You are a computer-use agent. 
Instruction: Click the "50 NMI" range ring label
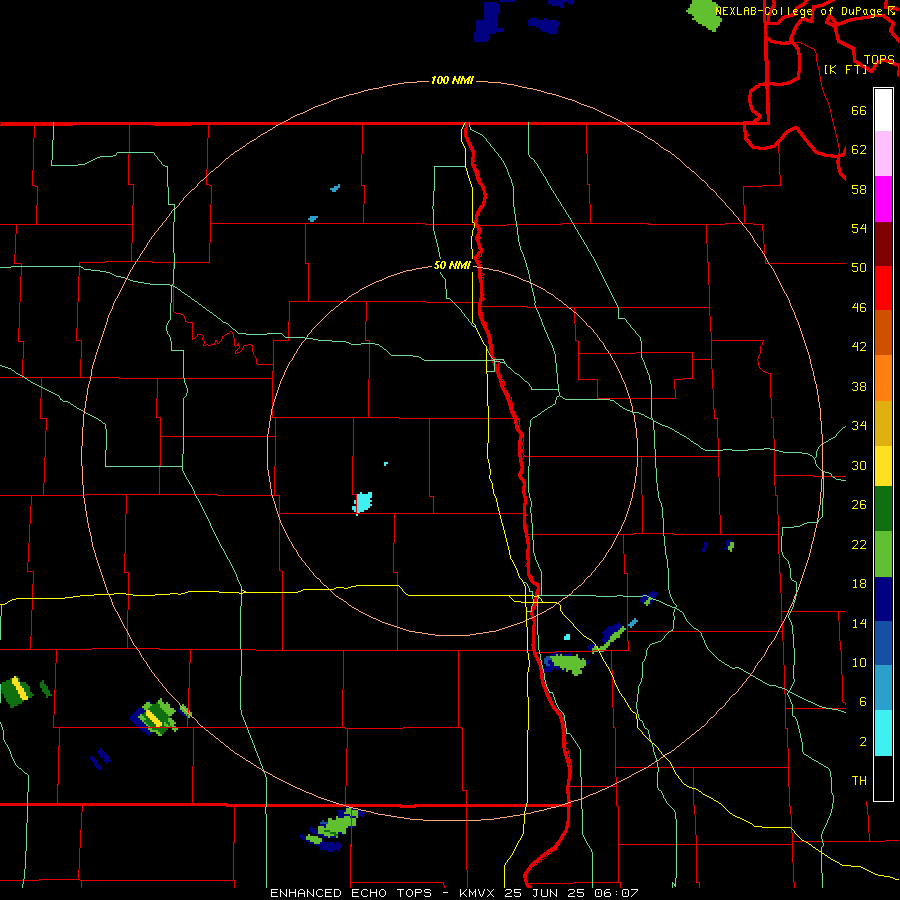pos(452,265)
